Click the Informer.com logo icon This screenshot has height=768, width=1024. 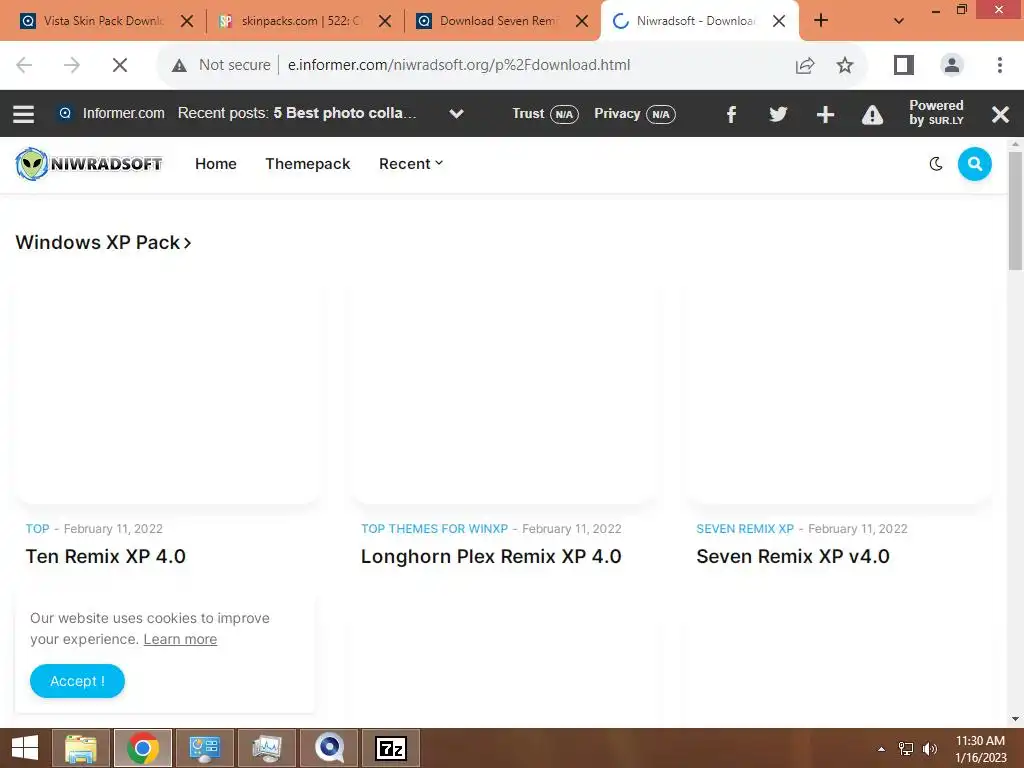pyautogui.click(x=65, y=113)
